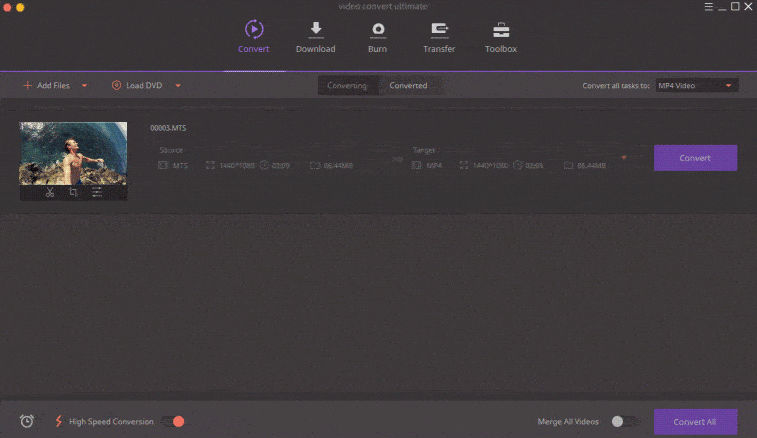Screen dimensions: 757x438
Task: Click the Convert All button
Action: click(695, 422)
